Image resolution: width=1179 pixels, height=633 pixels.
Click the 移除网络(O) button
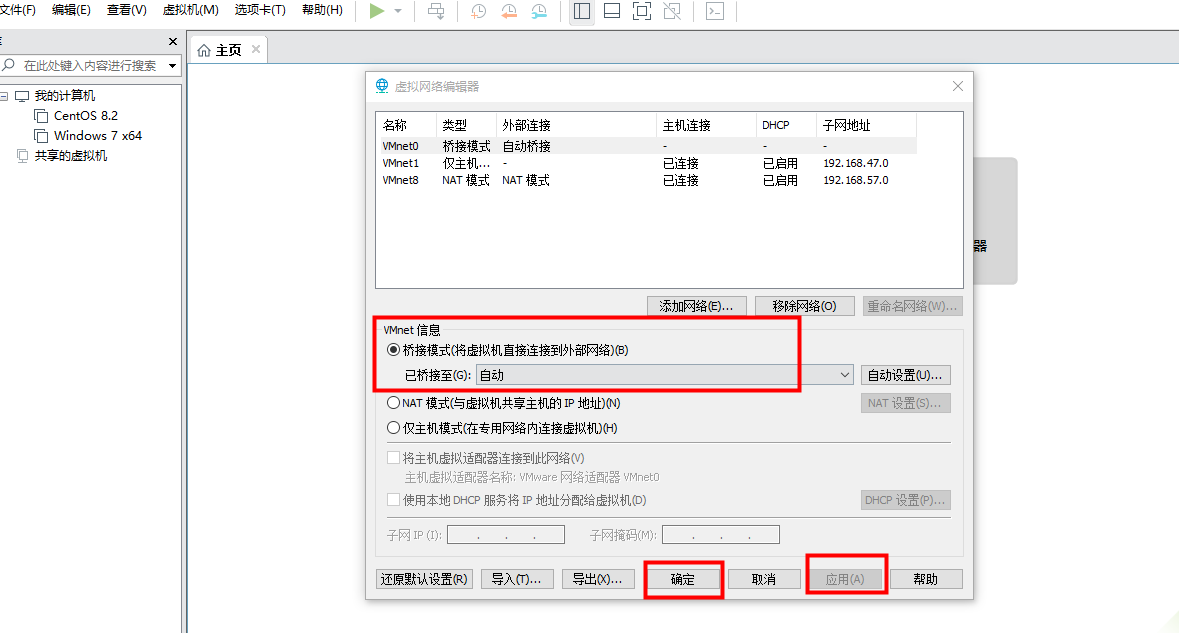point(805,306)
